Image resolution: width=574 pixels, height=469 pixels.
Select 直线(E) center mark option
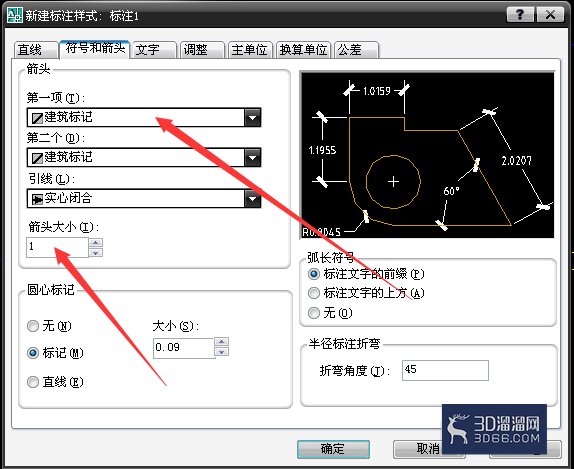(55, 382)
